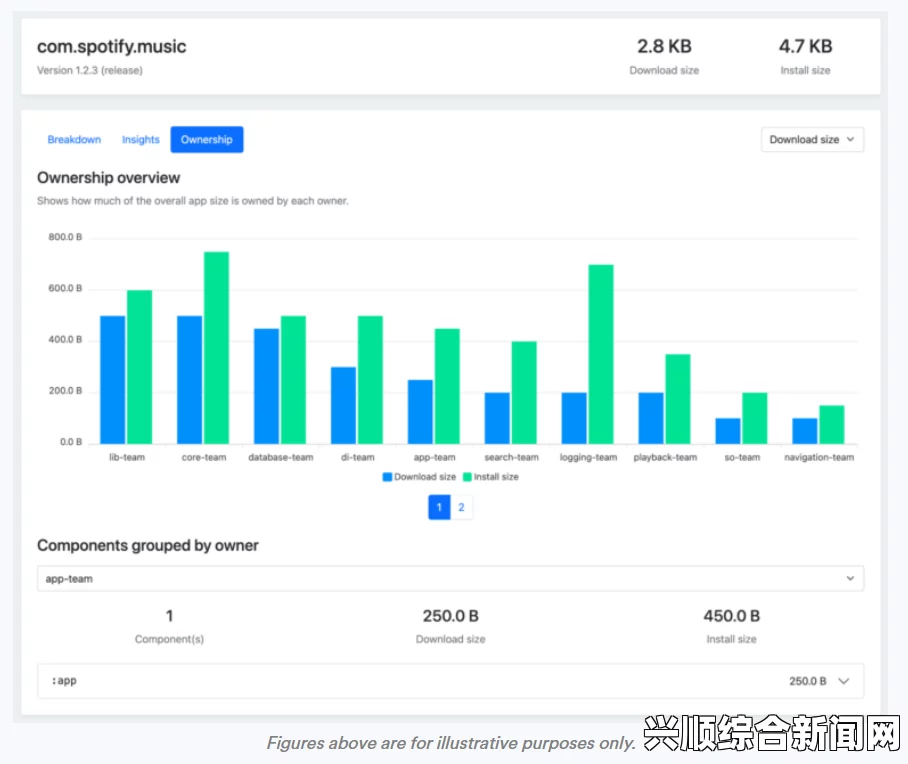
Task: Go to chart page 1
Action: (x=439, y=507)
